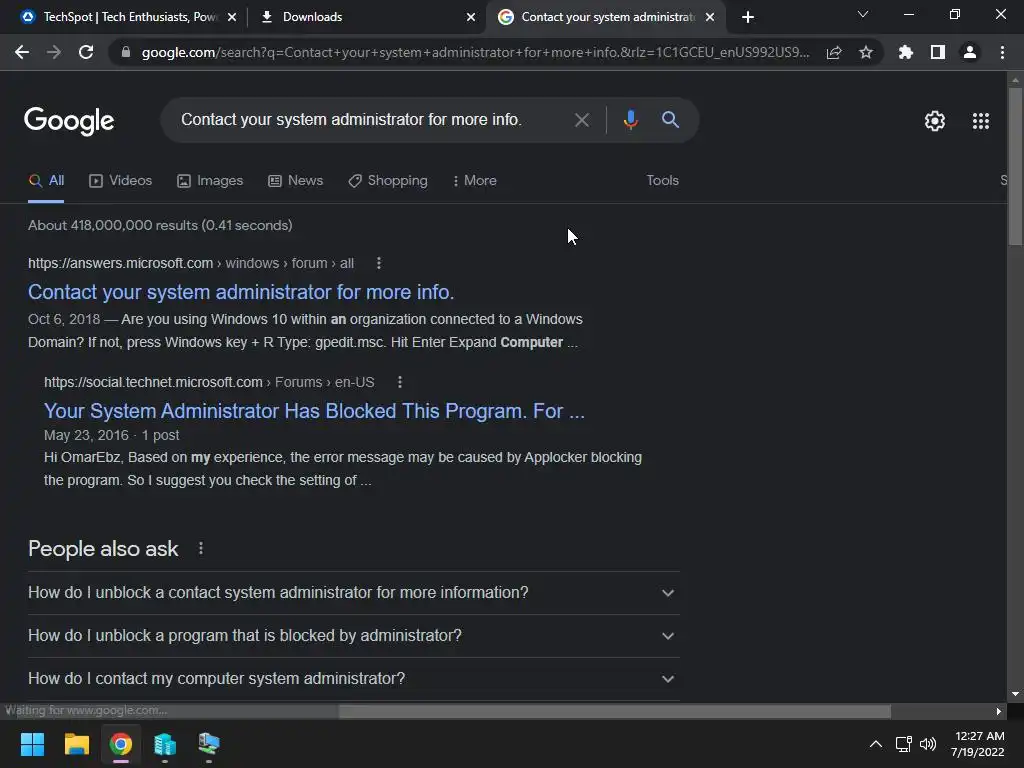Open the computer app icon in taskbar
This screenshot has width=1024, height=768.
pos(209,744)
